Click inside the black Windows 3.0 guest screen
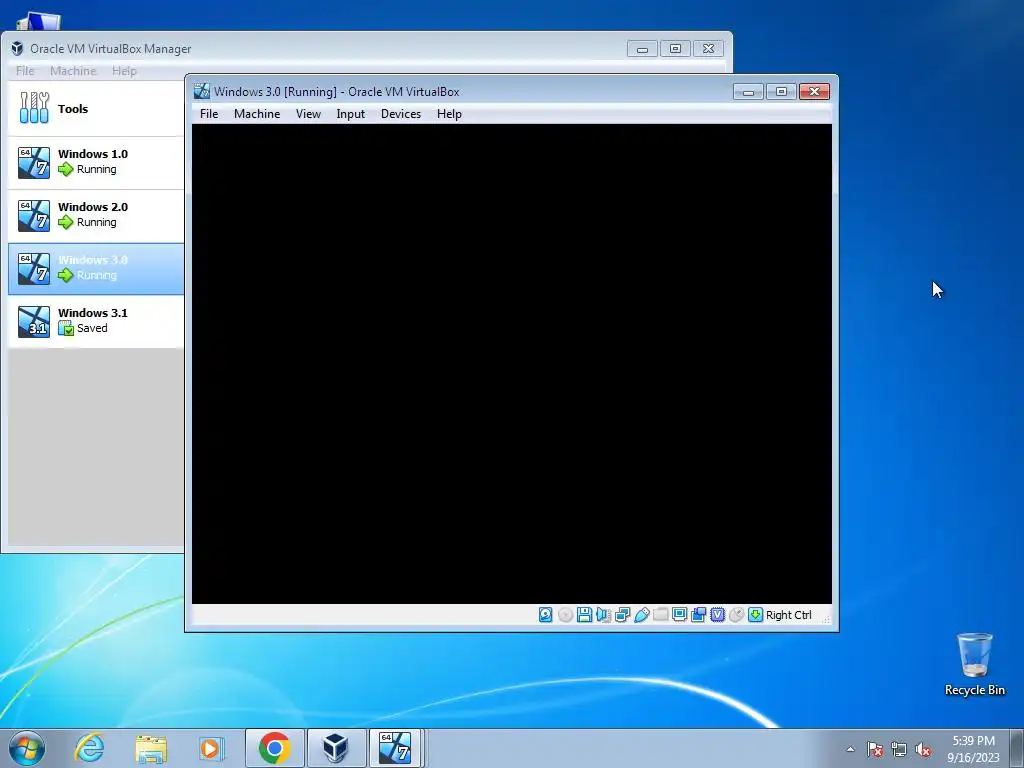Image resolution: width=1024 pixels, height=768 pixels. click(x=511, y=364)
